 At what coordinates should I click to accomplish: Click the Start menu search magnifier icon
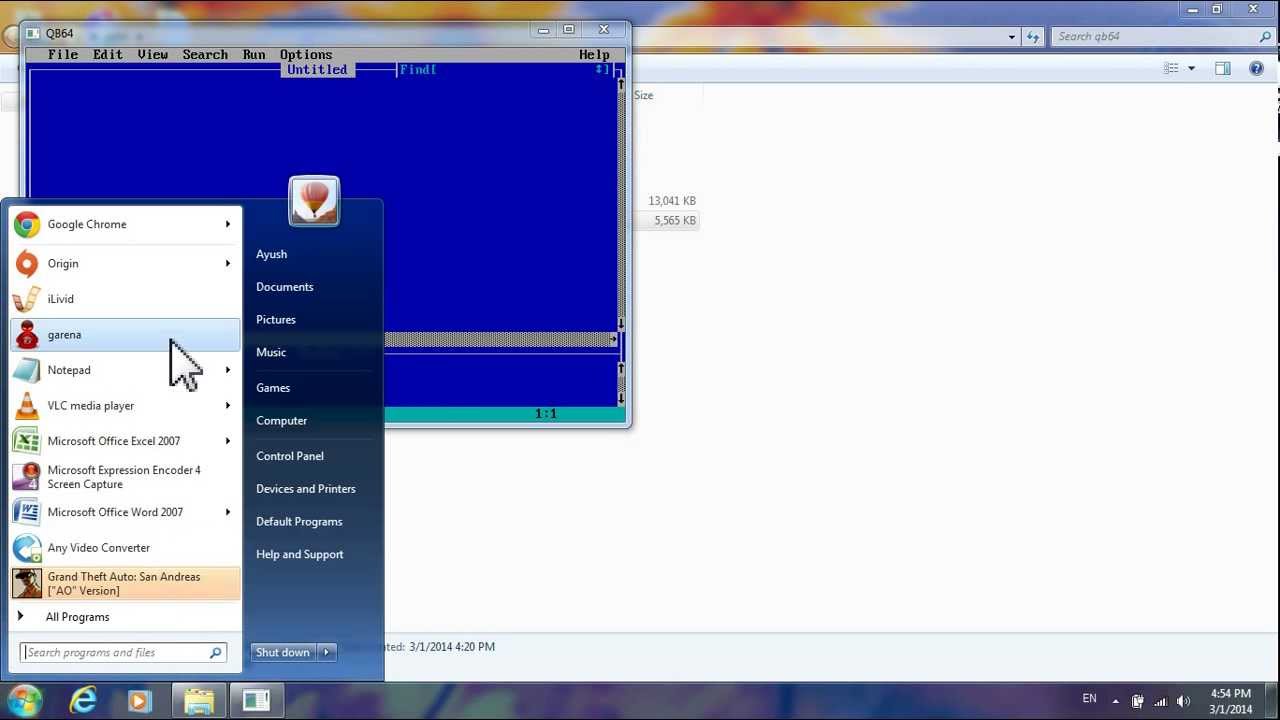click(215, 652)
